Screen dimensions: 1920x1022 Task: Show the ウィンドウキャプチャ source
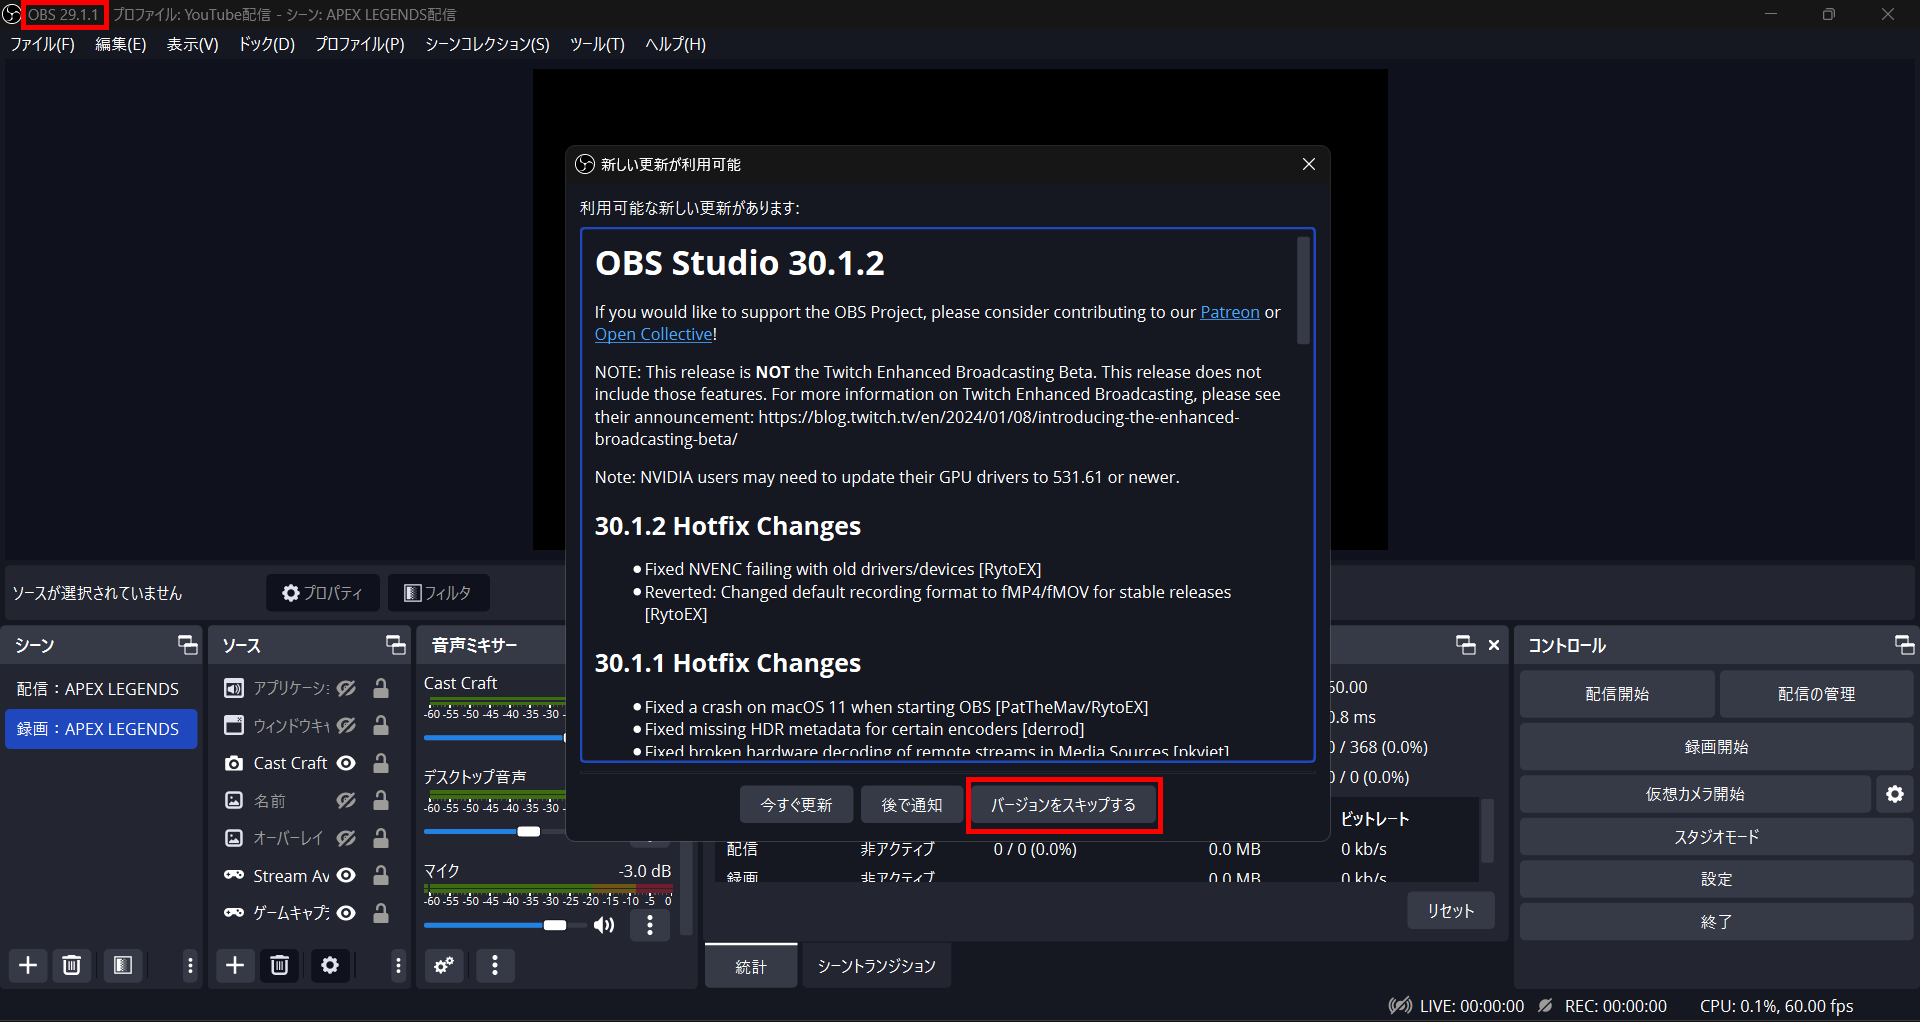pyautogui.click(x=346, y=725)
